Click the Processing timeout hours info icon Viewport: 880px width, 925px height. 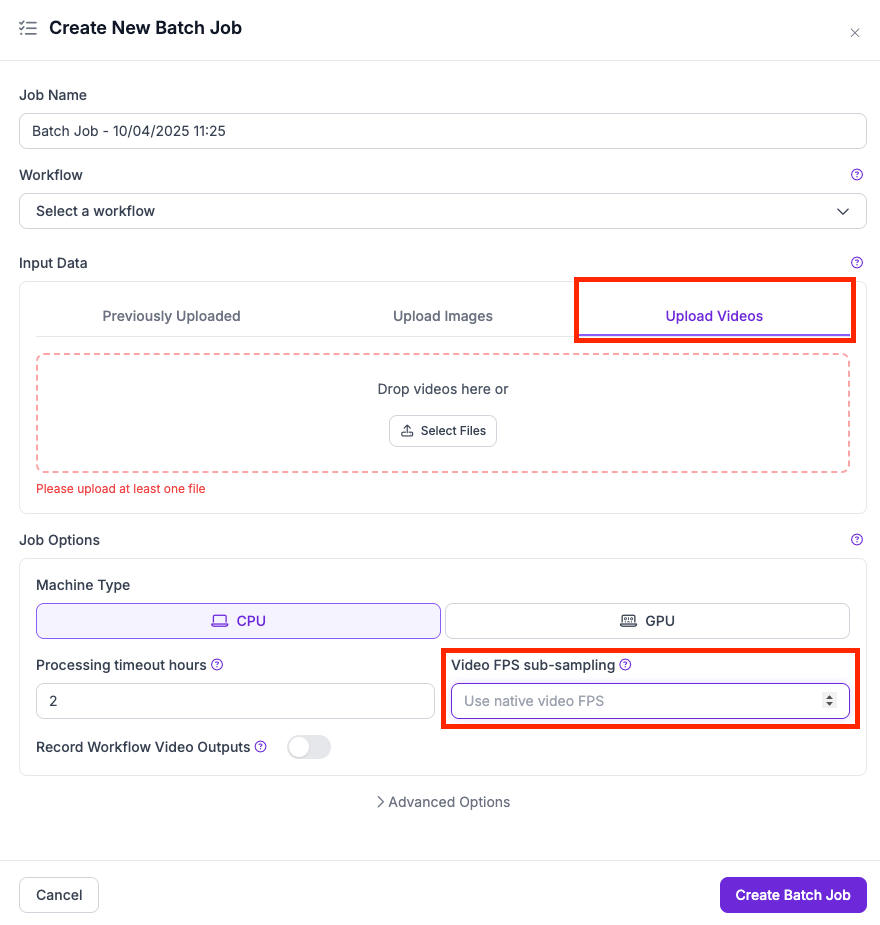point(217,665)
